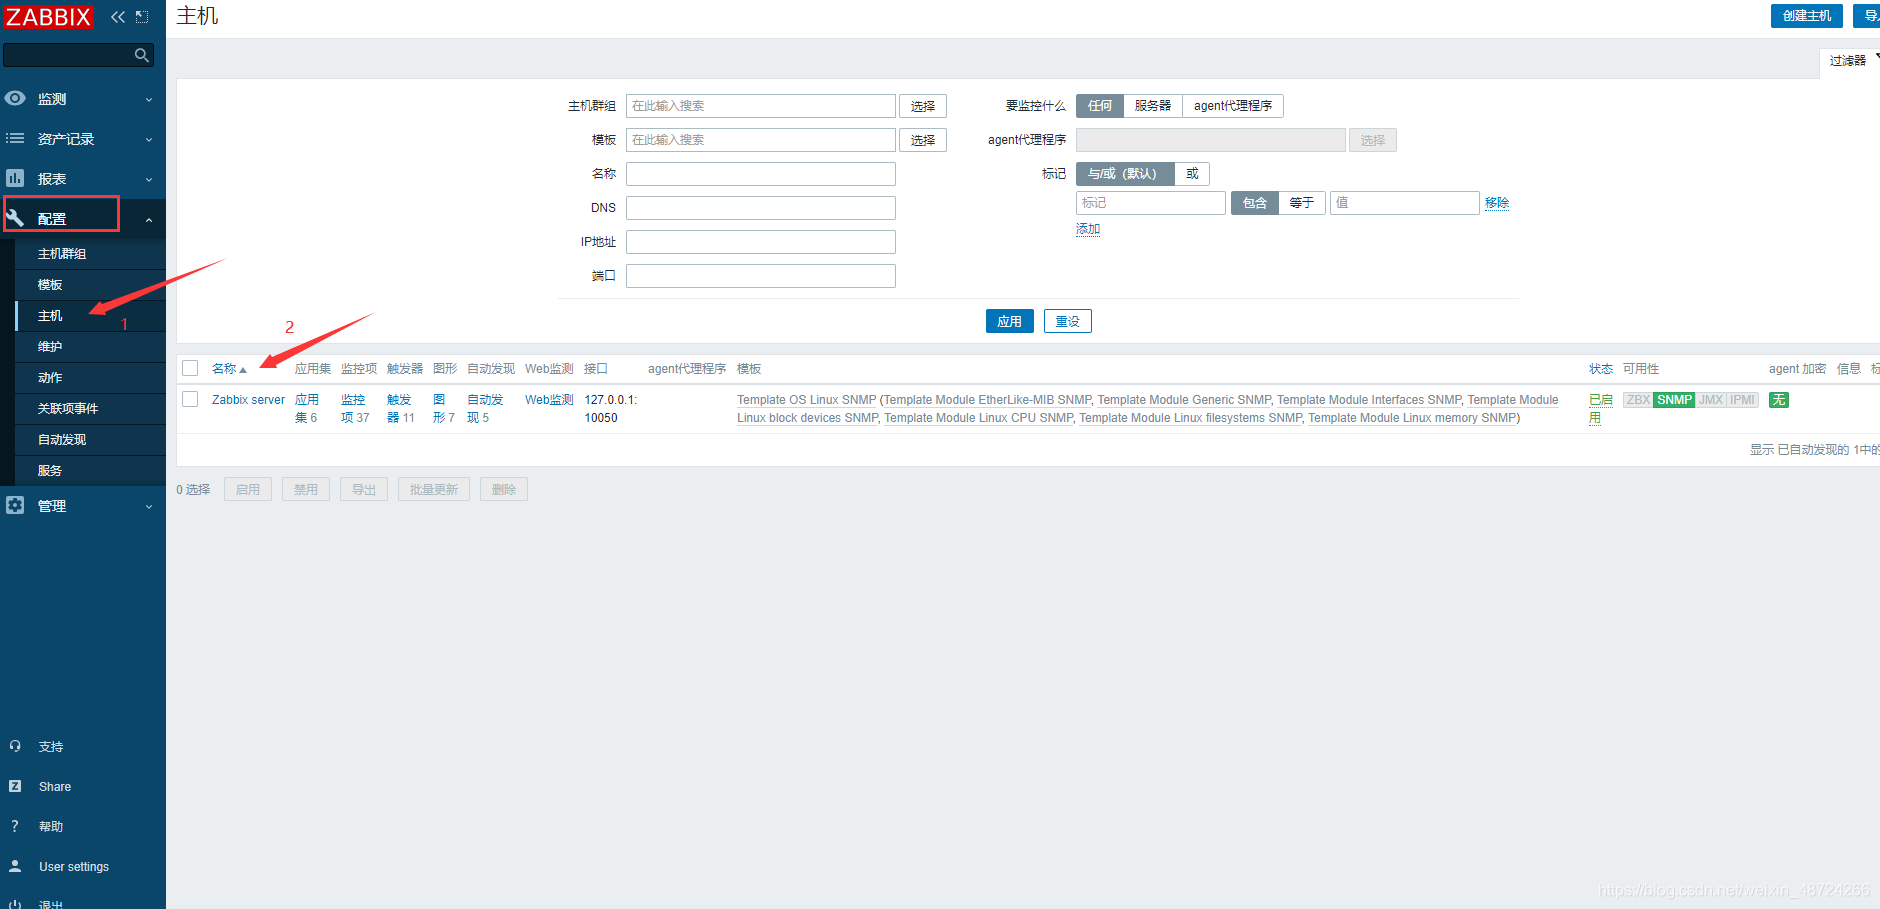Click the user icon for User settings
This screenshot has width=1880, height=909.
tap(15, 866)
